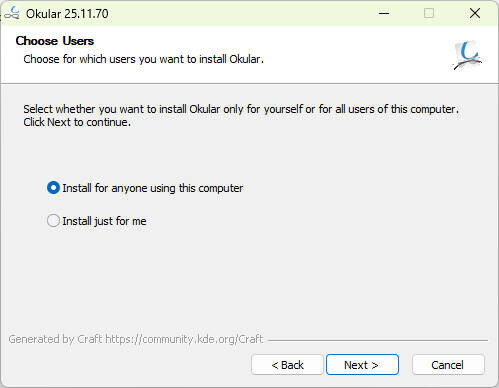Choose the 'Install just for me' radio button
This screenshot has height=388, width=499.
click(53, 221)
